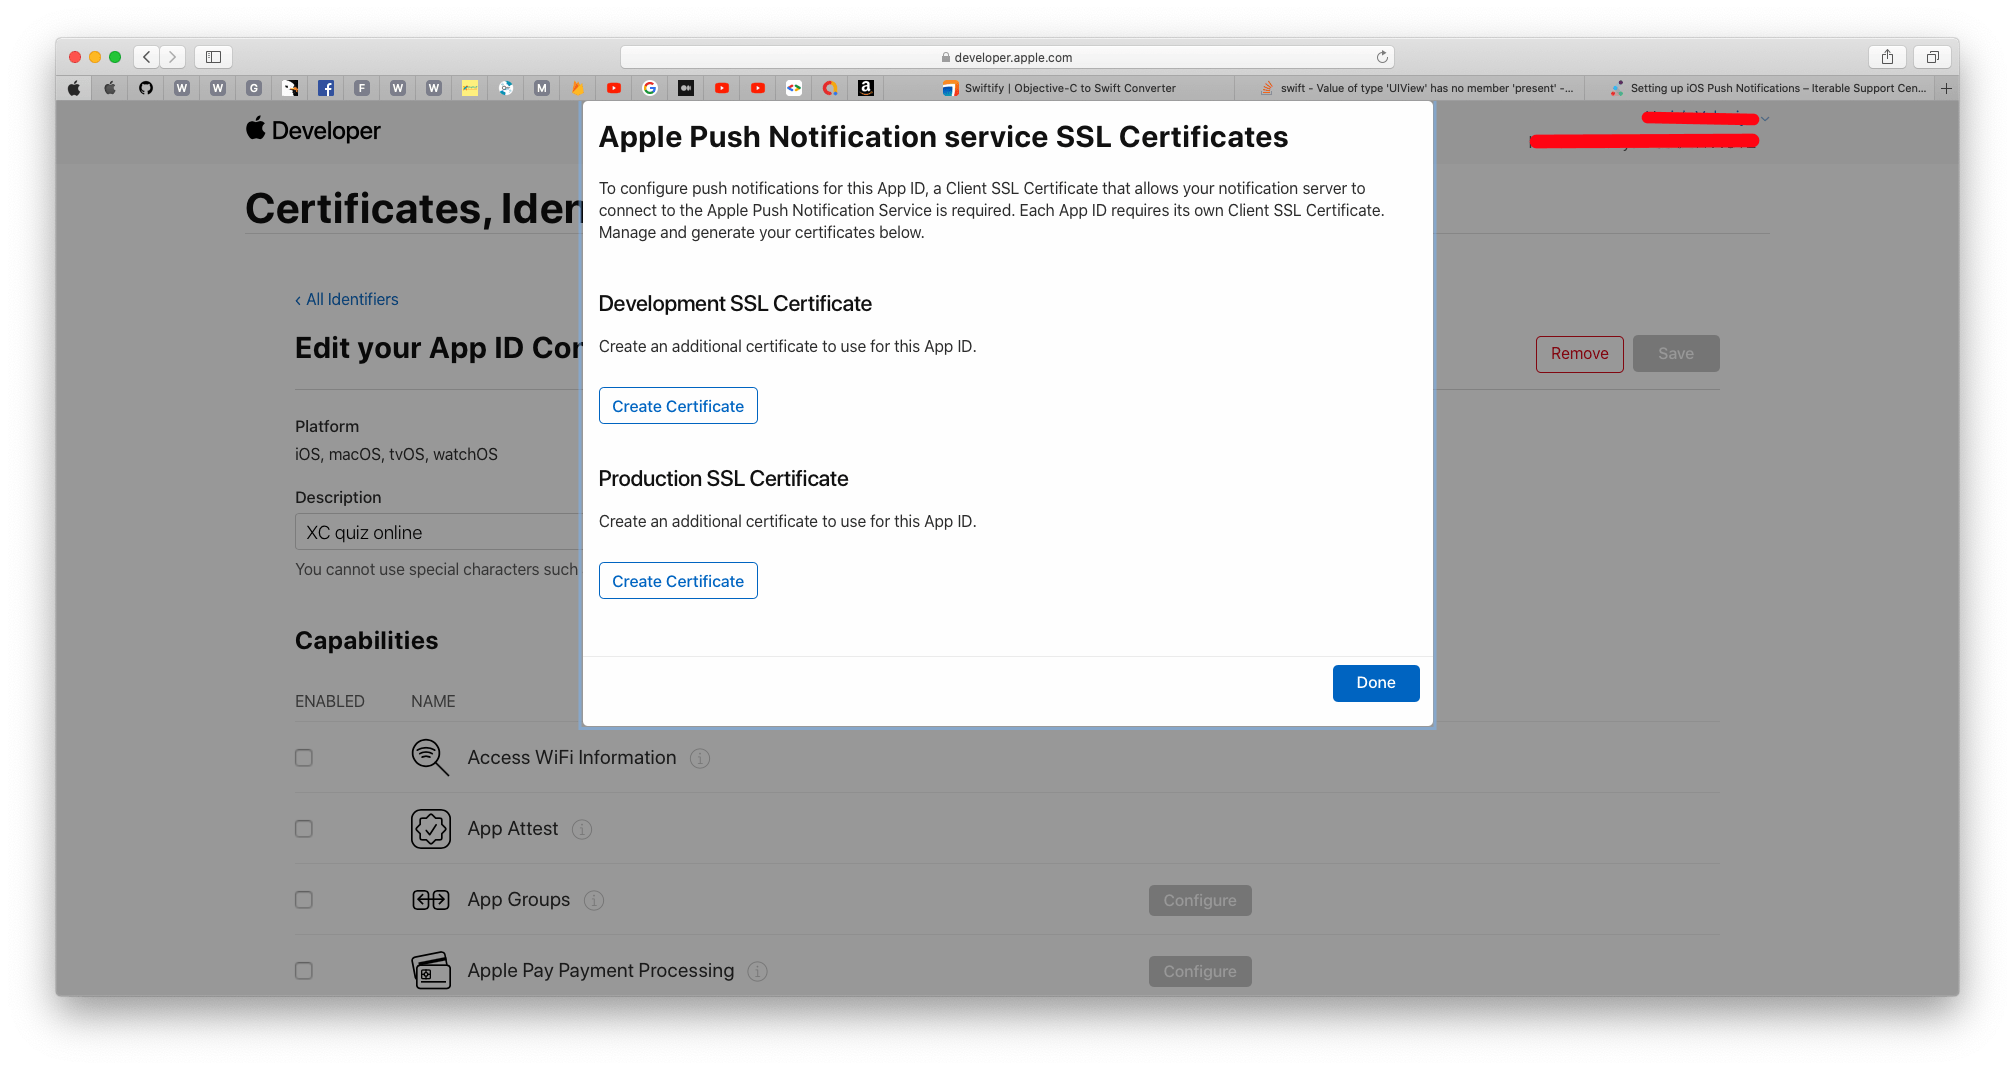
Task: Expand the account name dropdown chevron
Action: [1765, 119]
